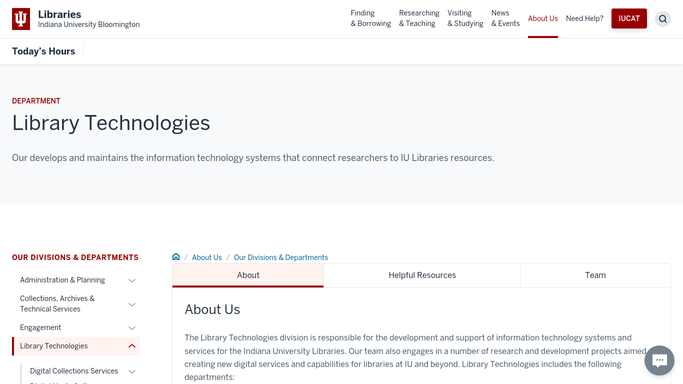Open the chat bubble widget
This screenshot has height=384, width=683.
coord(659,360)
